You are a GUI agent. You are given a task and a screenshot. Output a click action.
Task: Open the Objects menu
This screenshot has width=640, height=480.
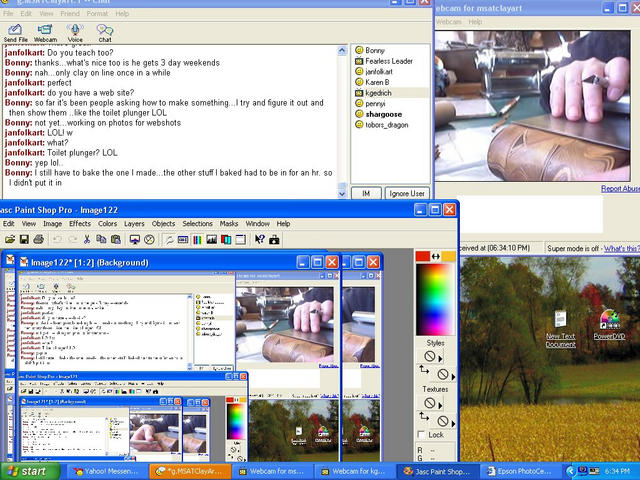[163, 224]
